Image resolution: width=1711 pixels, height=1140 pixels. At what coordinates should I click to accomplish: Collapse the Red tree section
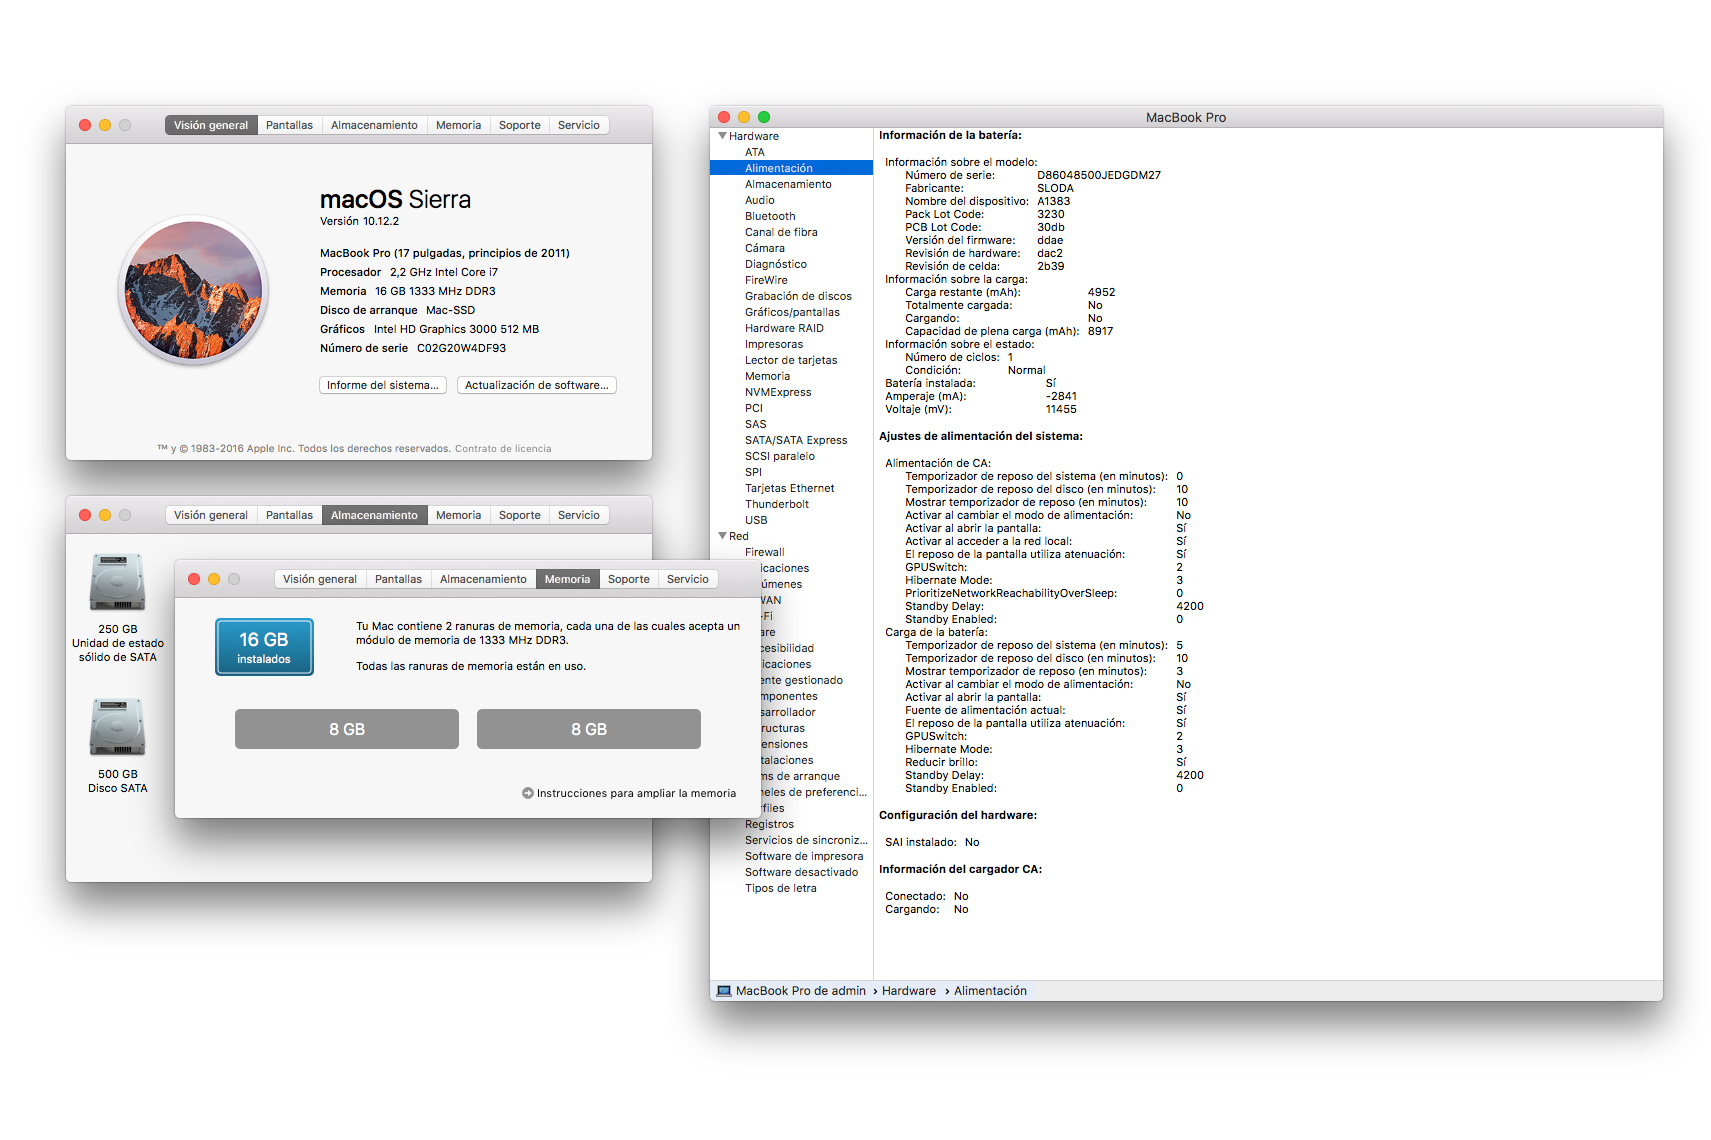pyautogui.click(x=722, y=536)
